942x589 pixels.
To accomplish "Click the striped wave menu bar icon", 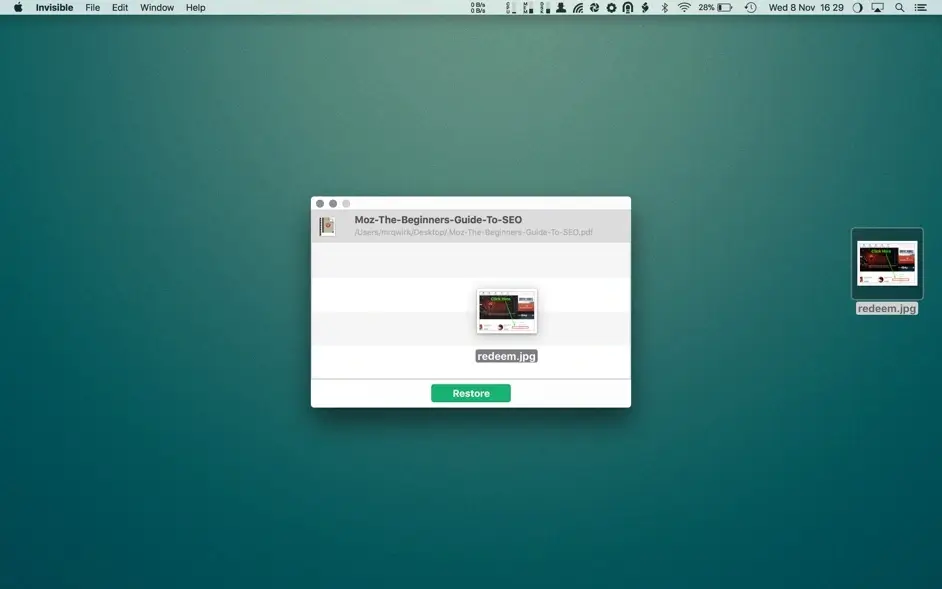I will [577, 8].
